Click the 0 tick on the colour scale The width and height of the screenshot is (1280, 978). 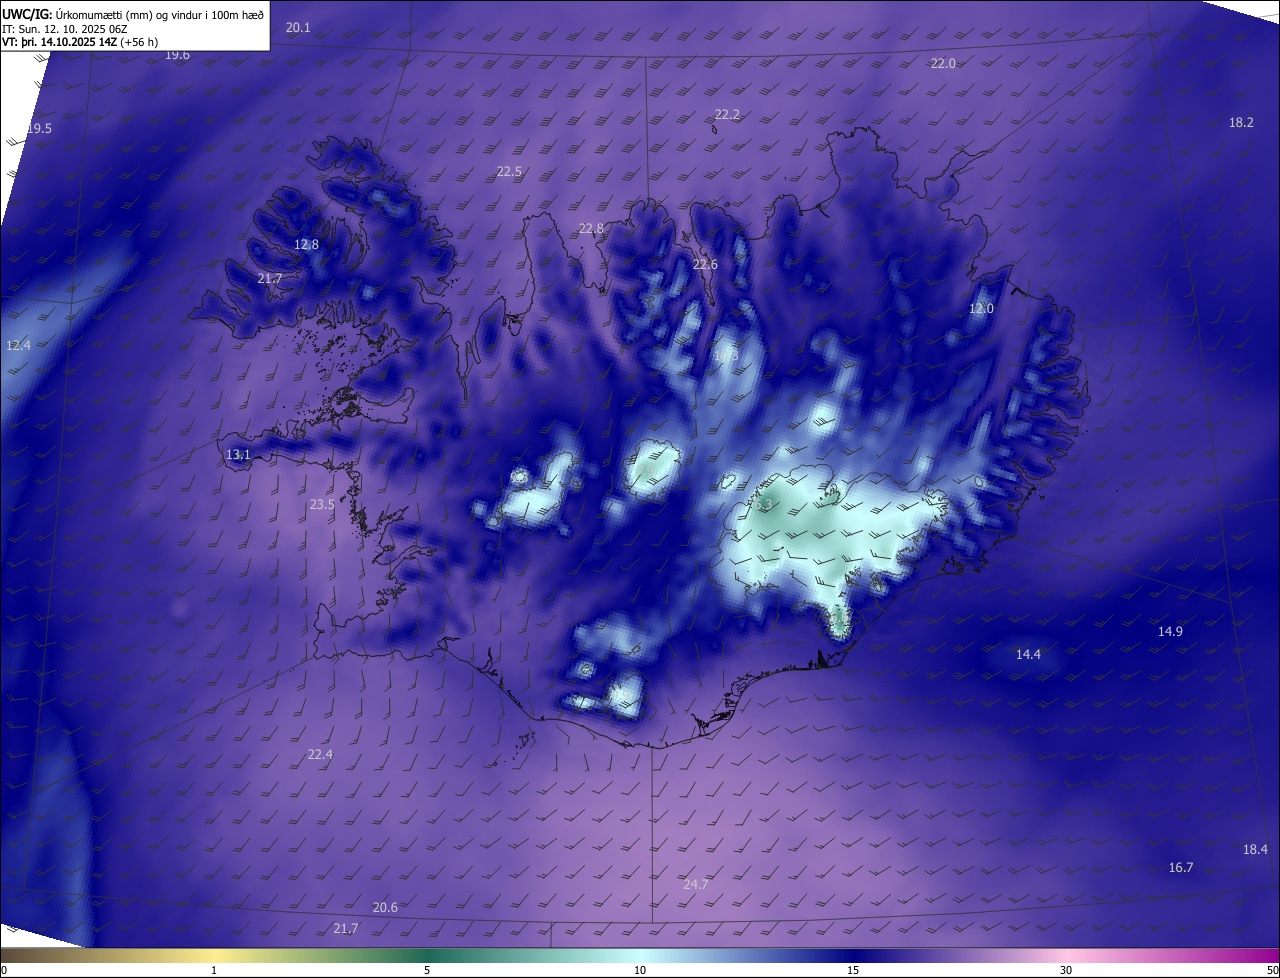4,970
